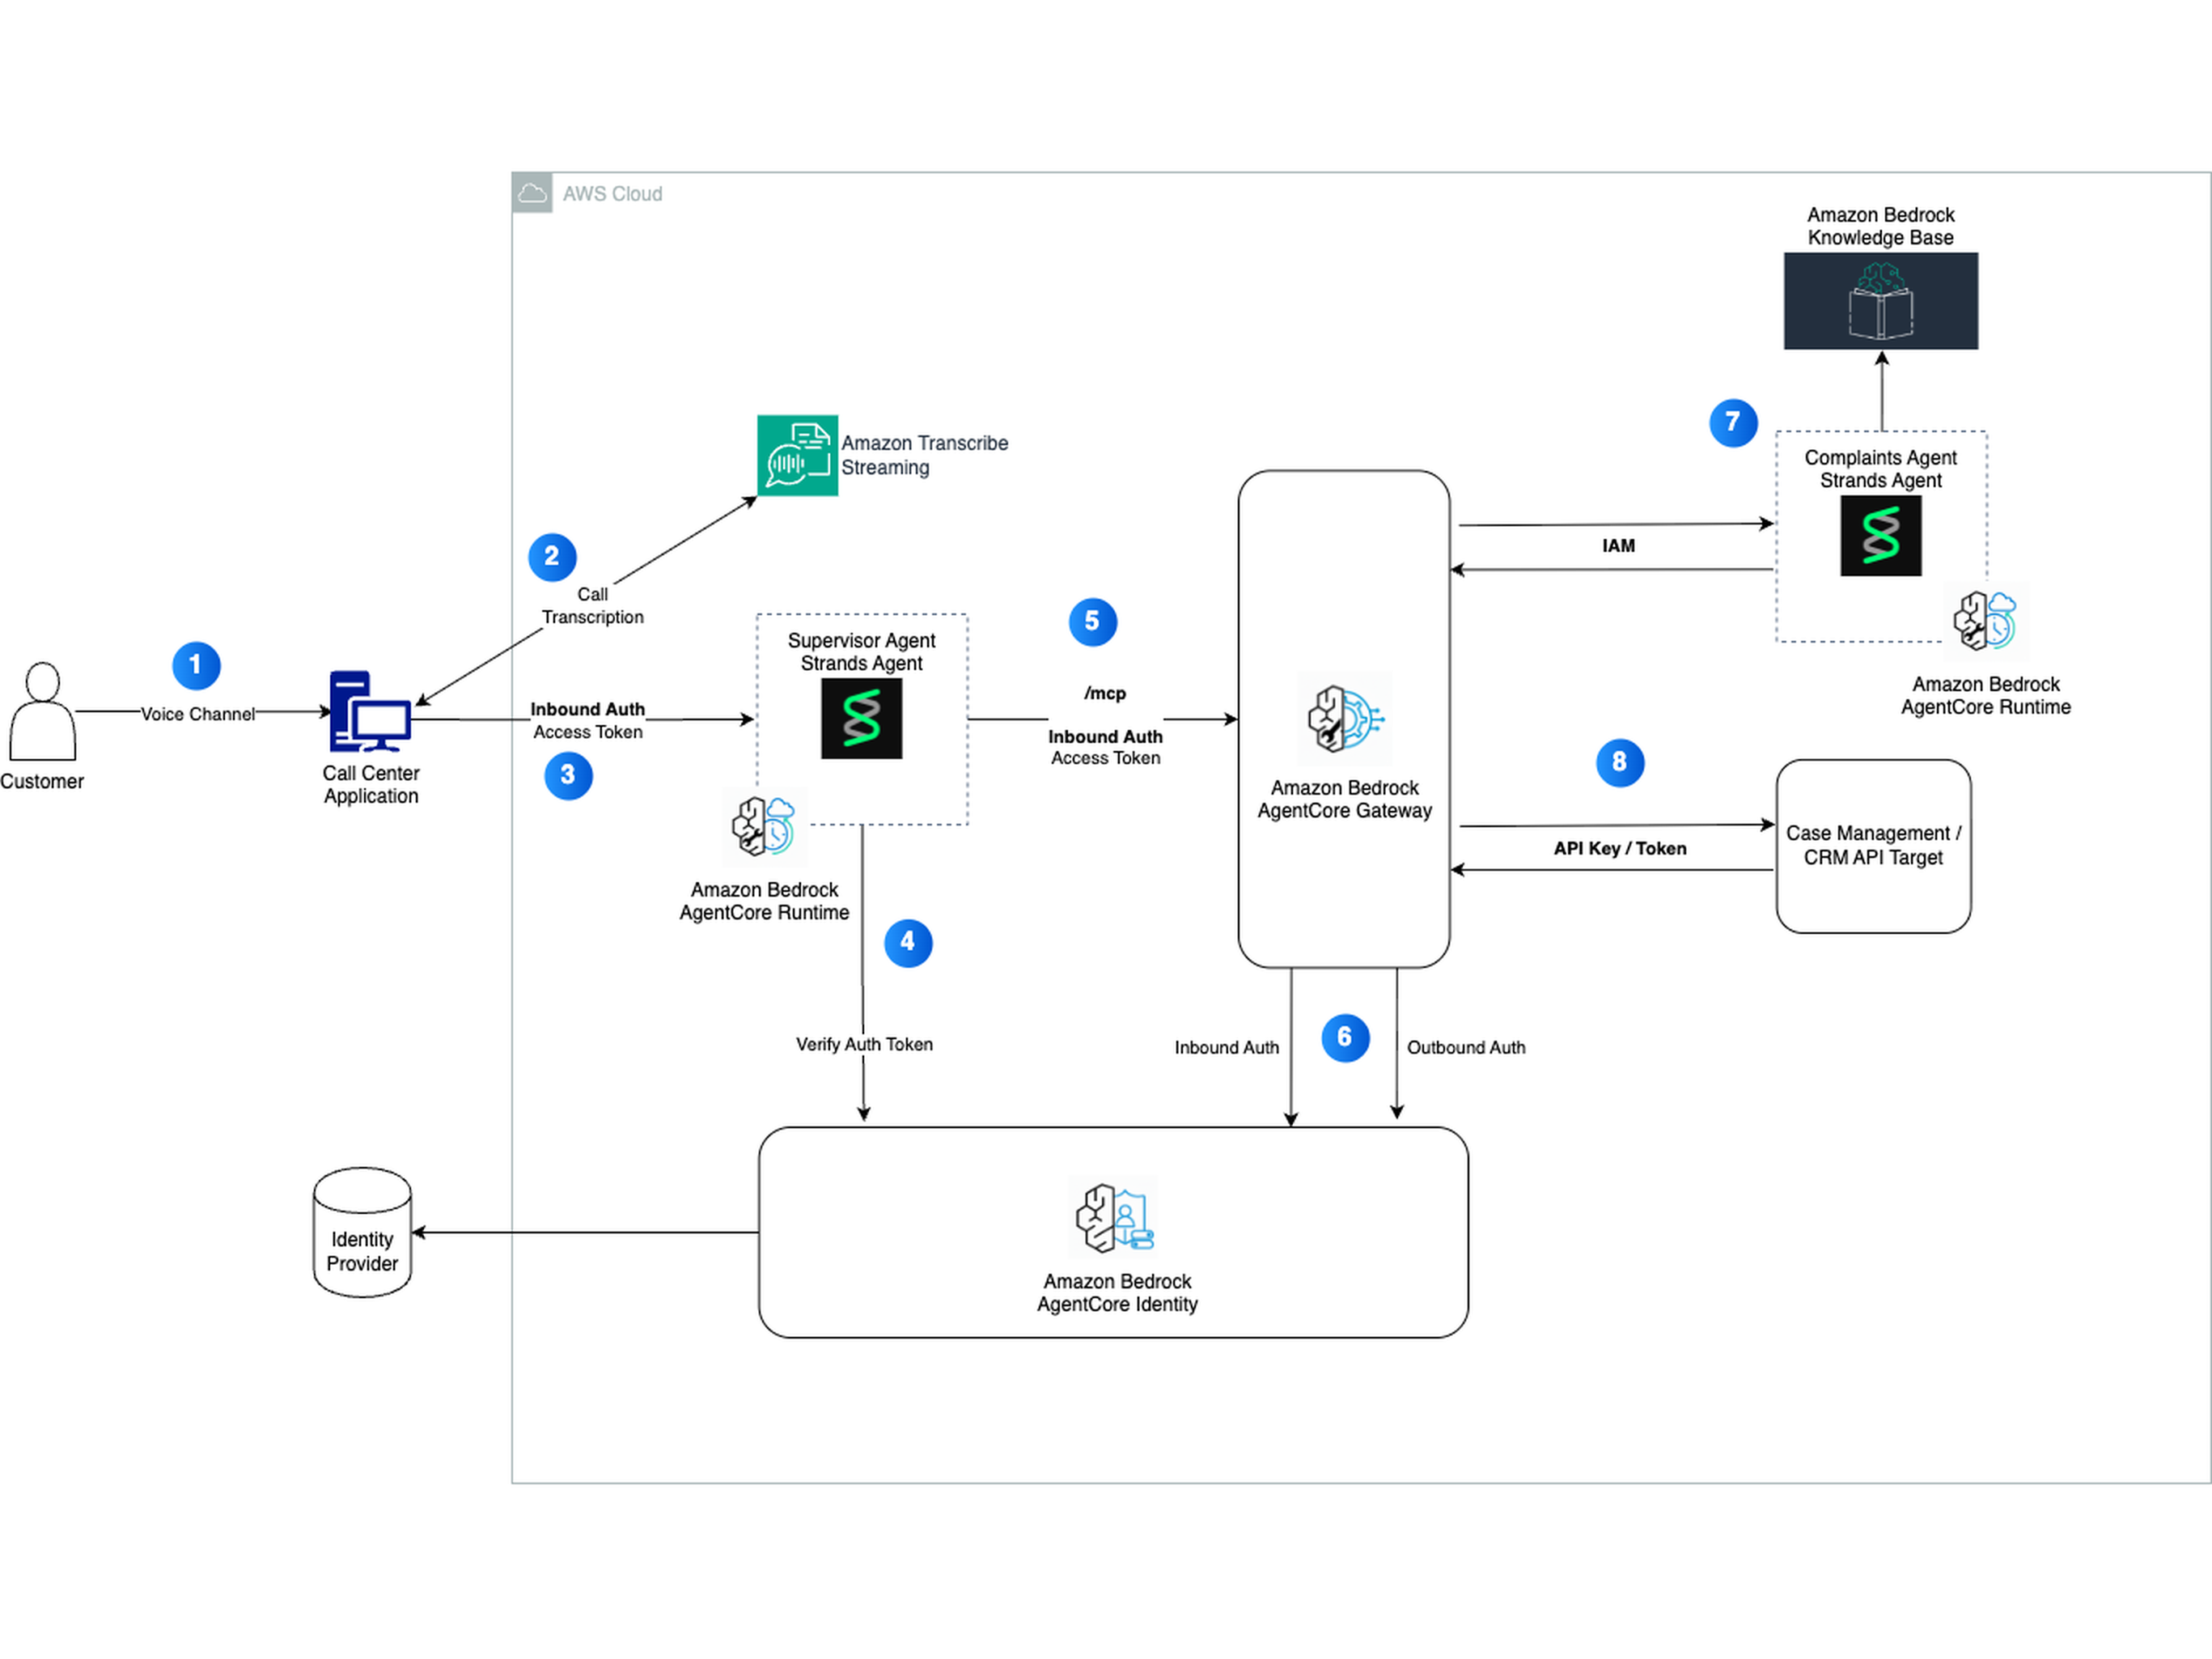Click the 'Customer' label
This screenshot has height=1659, width=2212.
[42, 781]
